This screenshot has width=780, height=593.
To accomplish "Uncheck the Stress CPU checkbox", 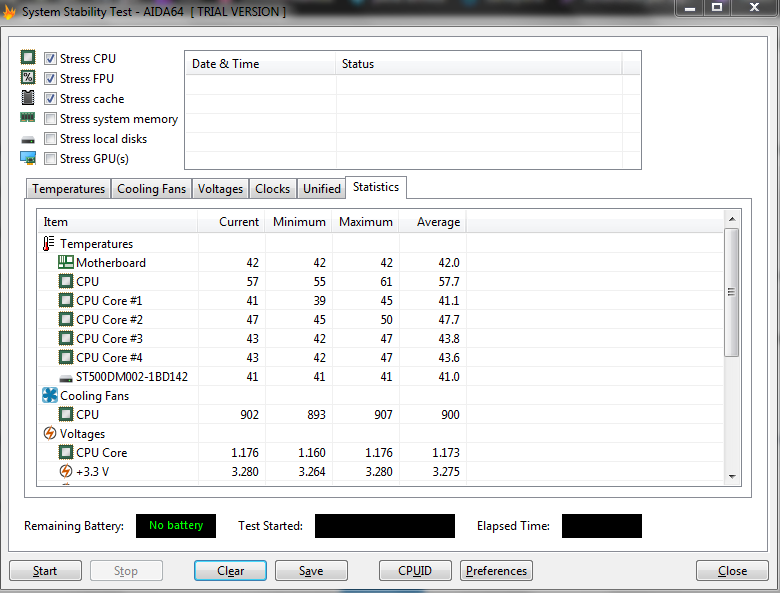I will point(50,59).
